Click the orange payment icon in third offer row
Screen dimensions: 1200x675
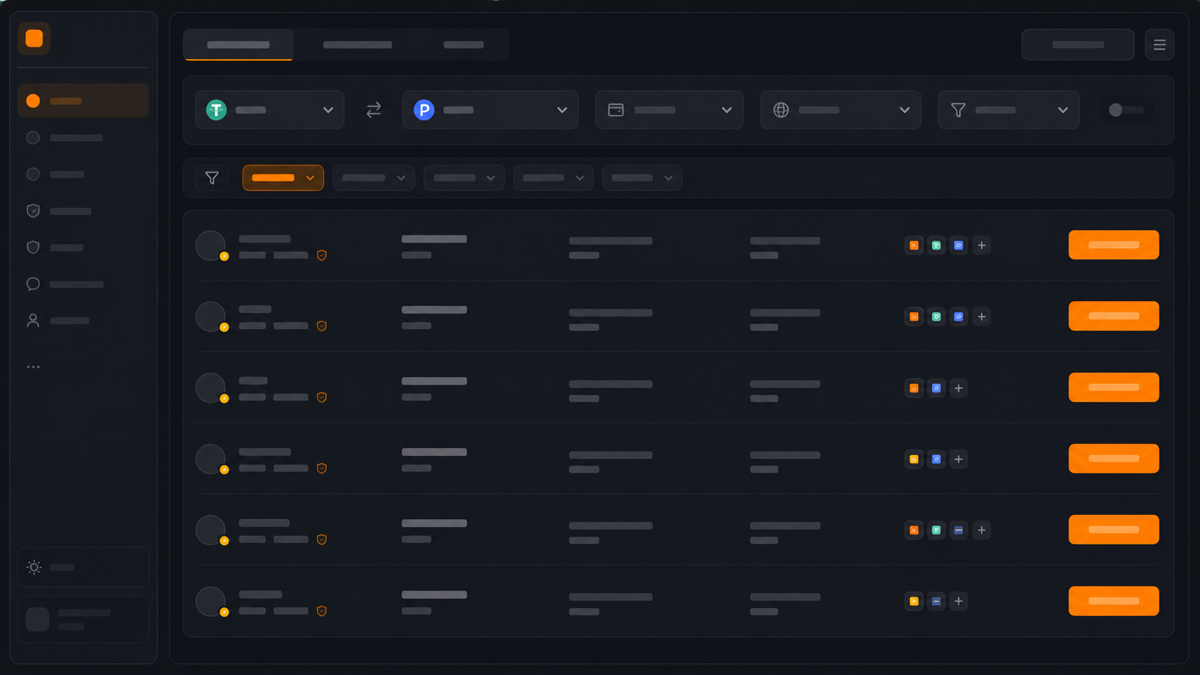[914, 388]
